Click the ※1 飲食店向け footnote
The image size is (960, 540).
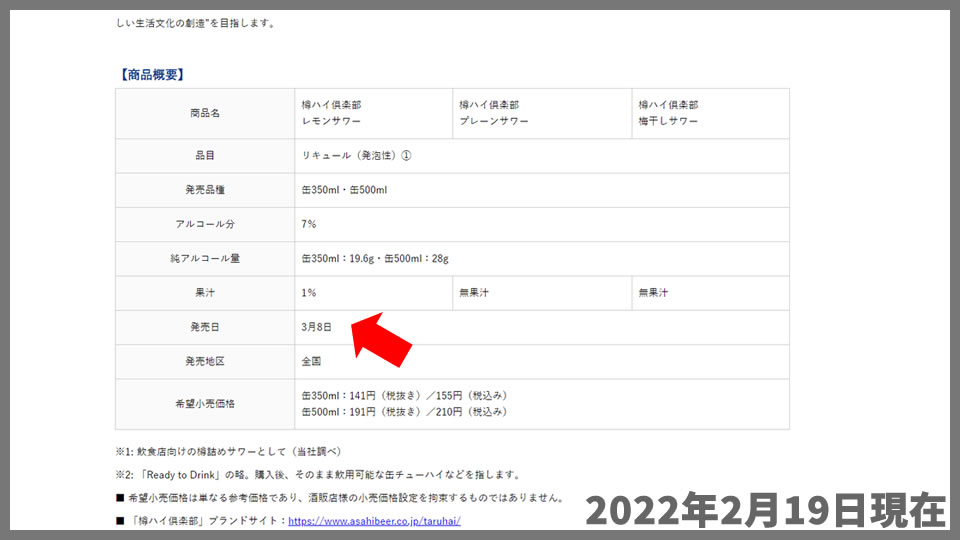228,451
